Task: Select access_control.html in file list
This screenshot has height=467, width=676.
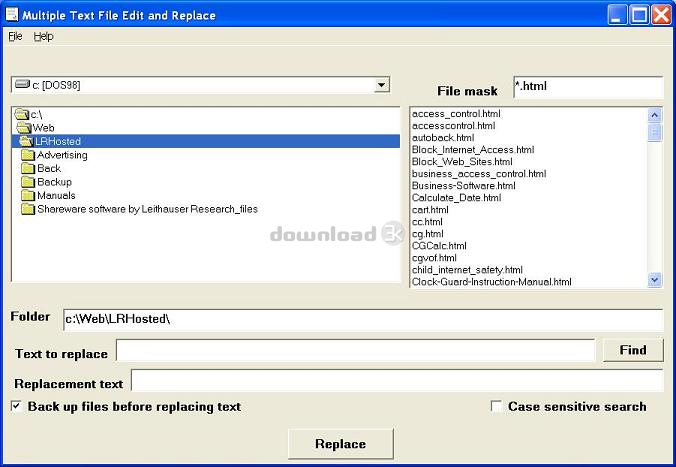Action: [x=456, y=114]
